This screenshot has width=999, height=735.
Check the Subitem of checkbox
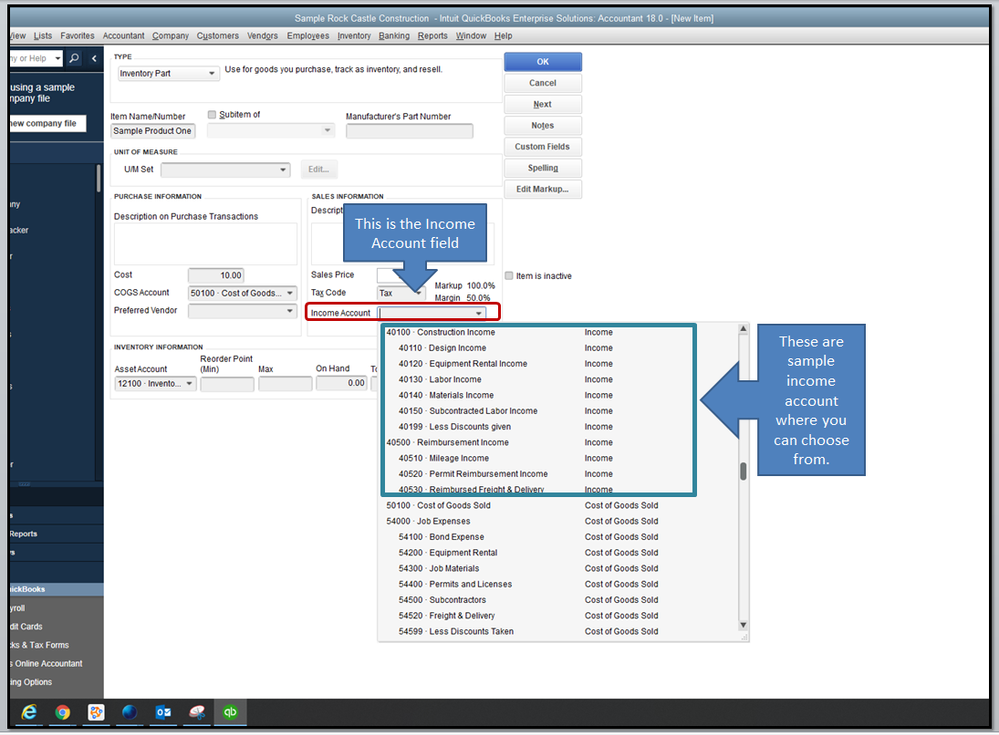[212, 115]
